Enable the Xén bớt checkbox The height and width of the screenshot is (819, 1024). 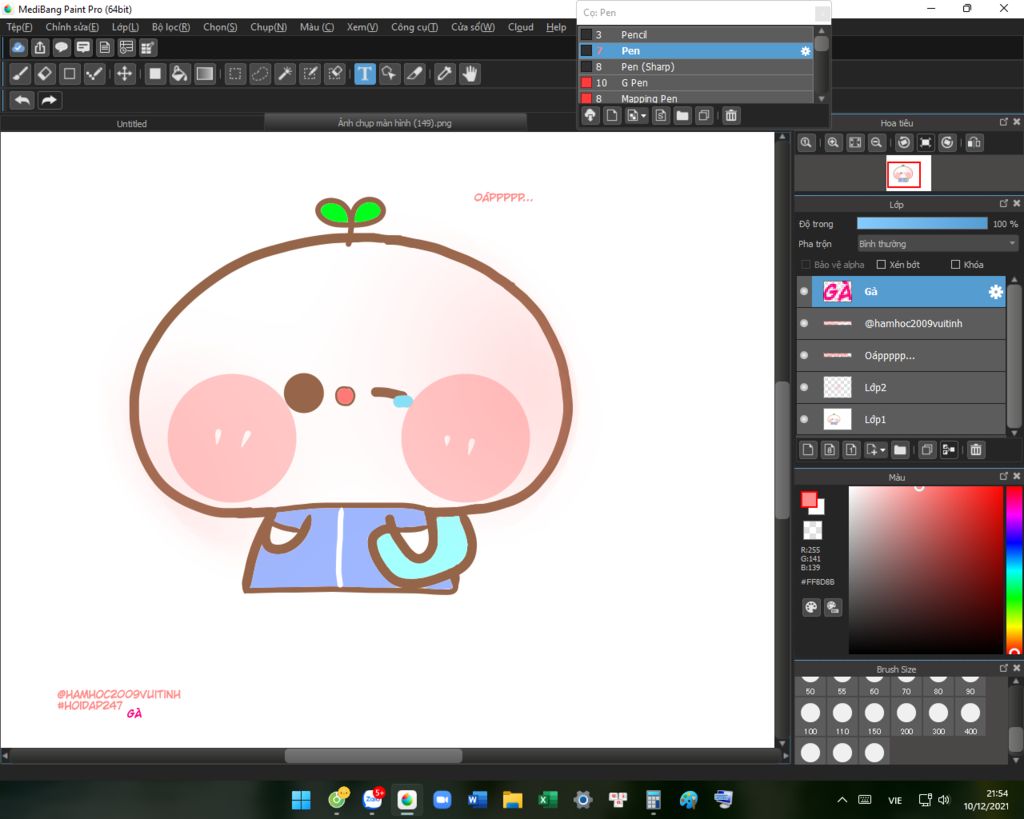(881, 265)
